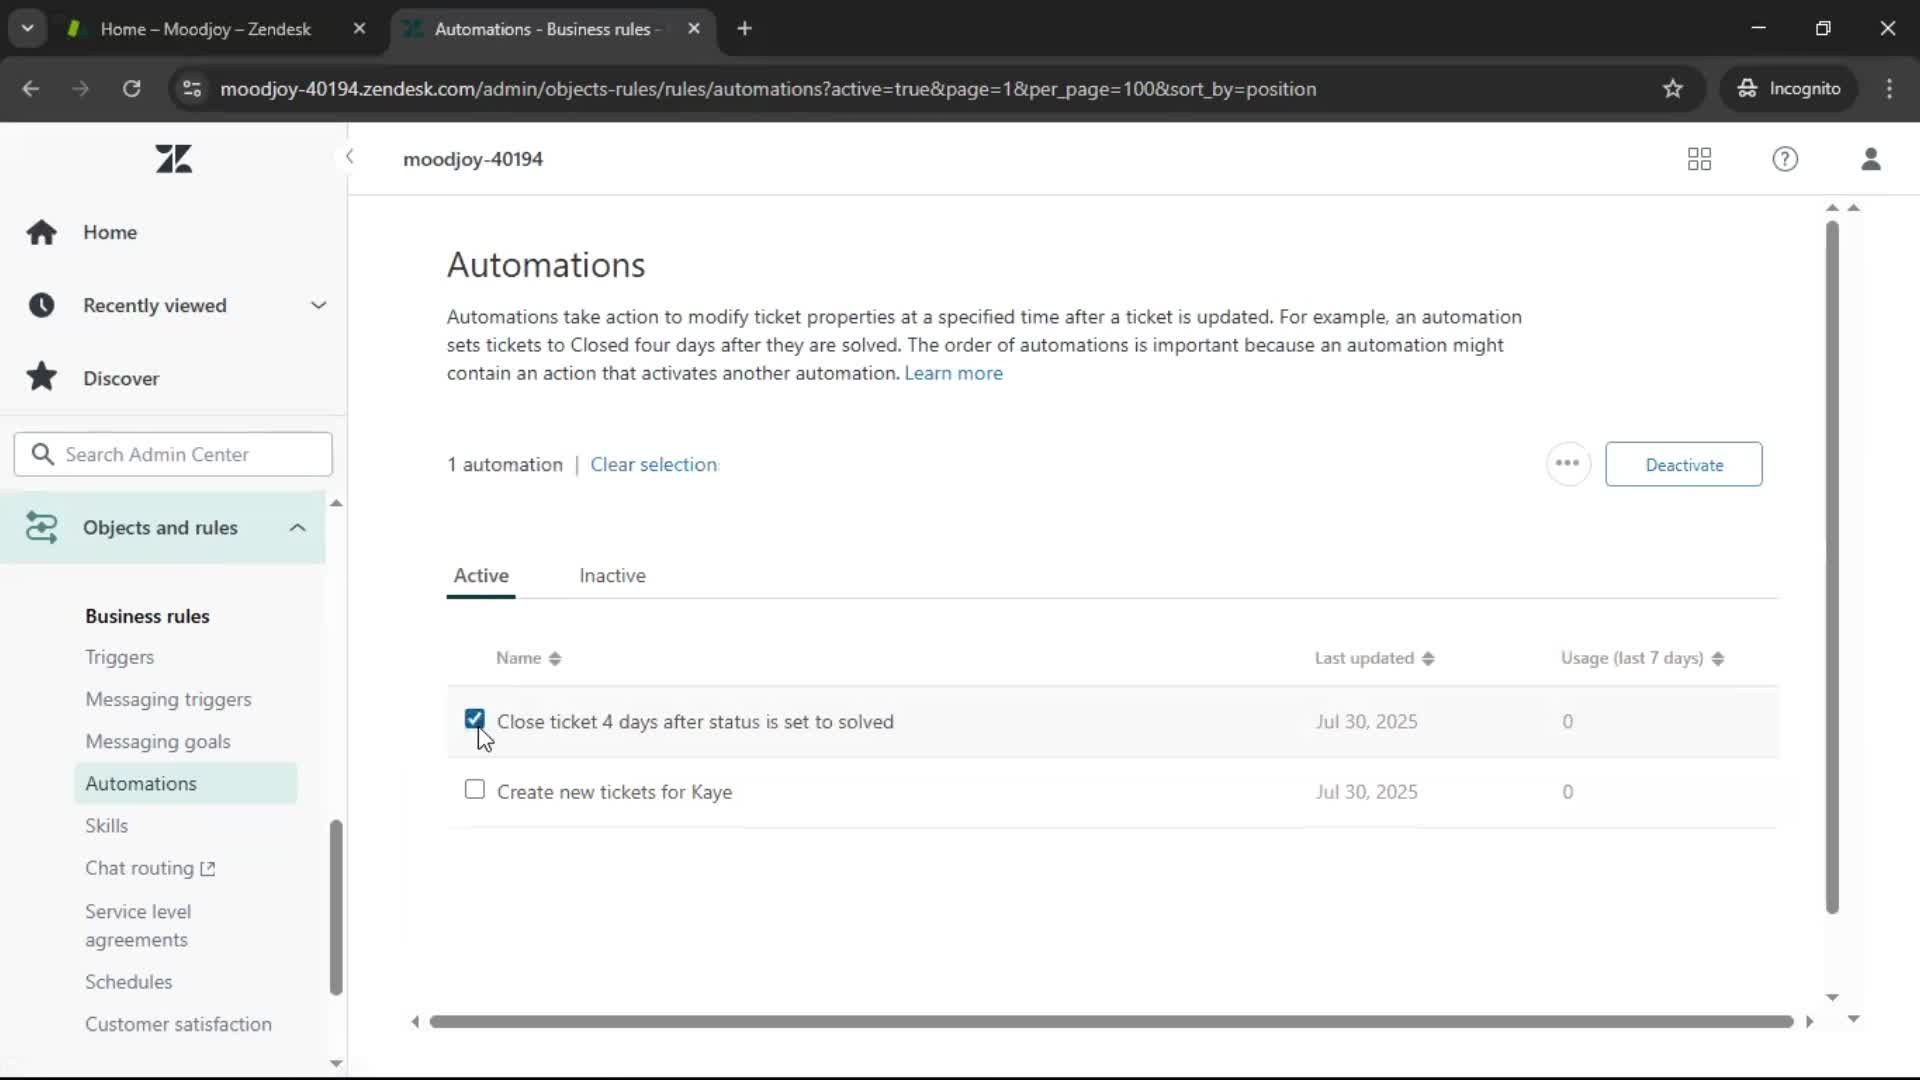View site information icon in address bar
Screen dimensions: 1920x1080
coord(192,89)
